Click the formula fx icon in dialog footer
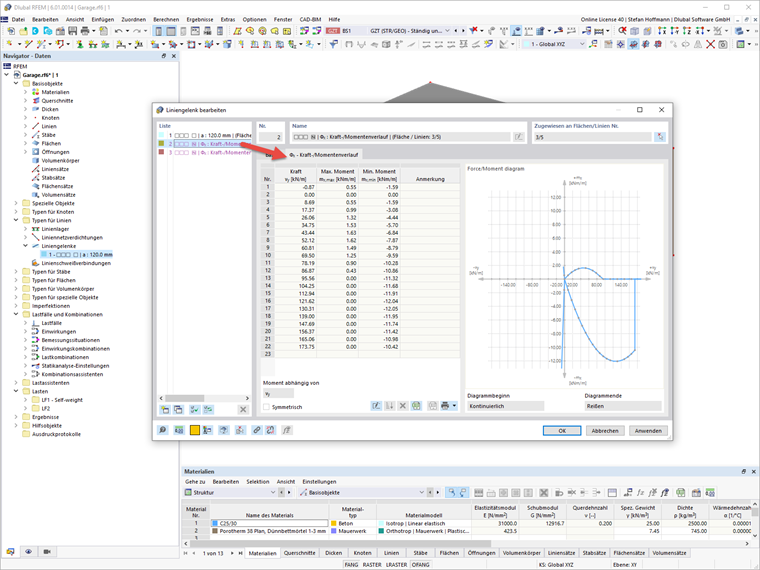Viewport: 760px width, 570px height. pyautogui.click(x=287, y=430)
